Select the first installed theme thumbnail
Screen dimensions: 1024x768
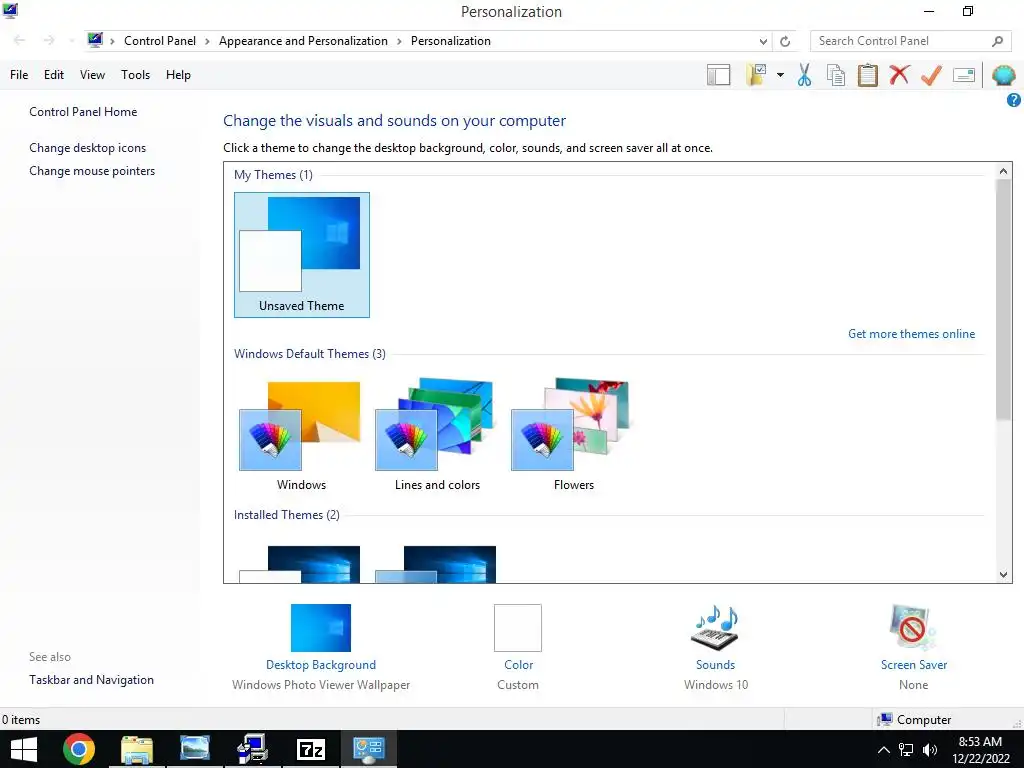click(x=300, y=564)
